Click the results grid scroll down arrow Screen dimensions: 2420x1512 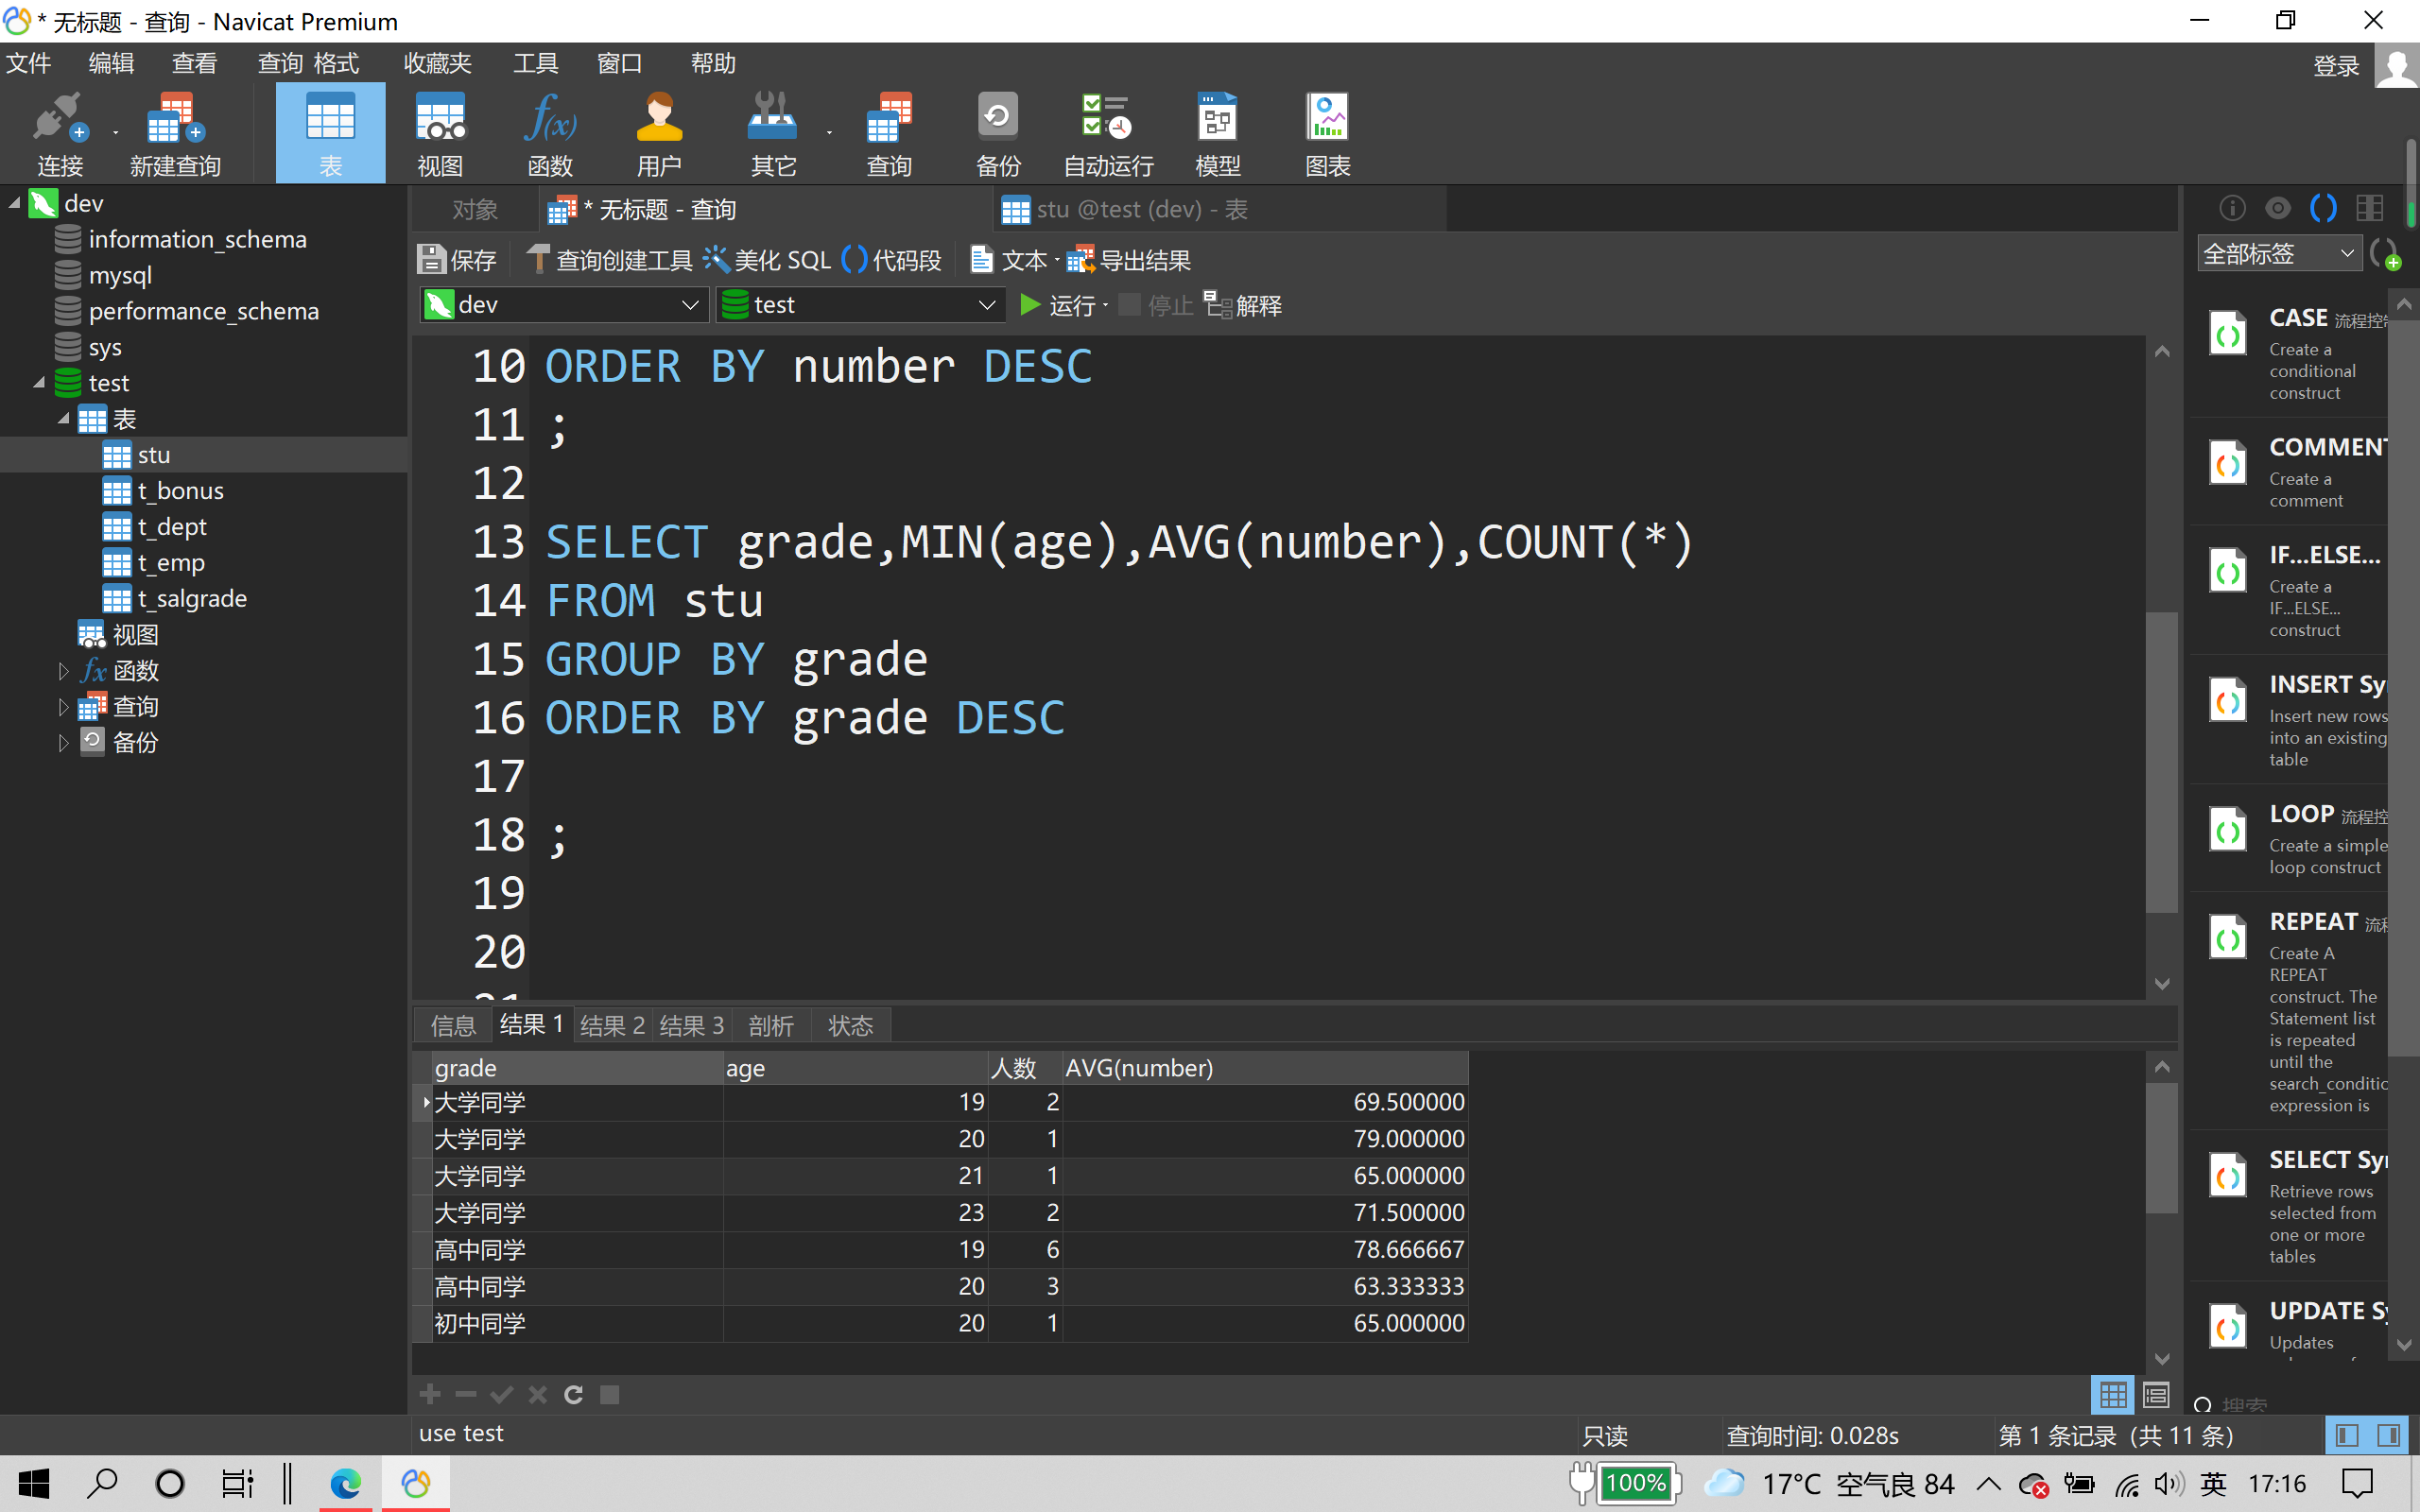click(2162, 1358)
